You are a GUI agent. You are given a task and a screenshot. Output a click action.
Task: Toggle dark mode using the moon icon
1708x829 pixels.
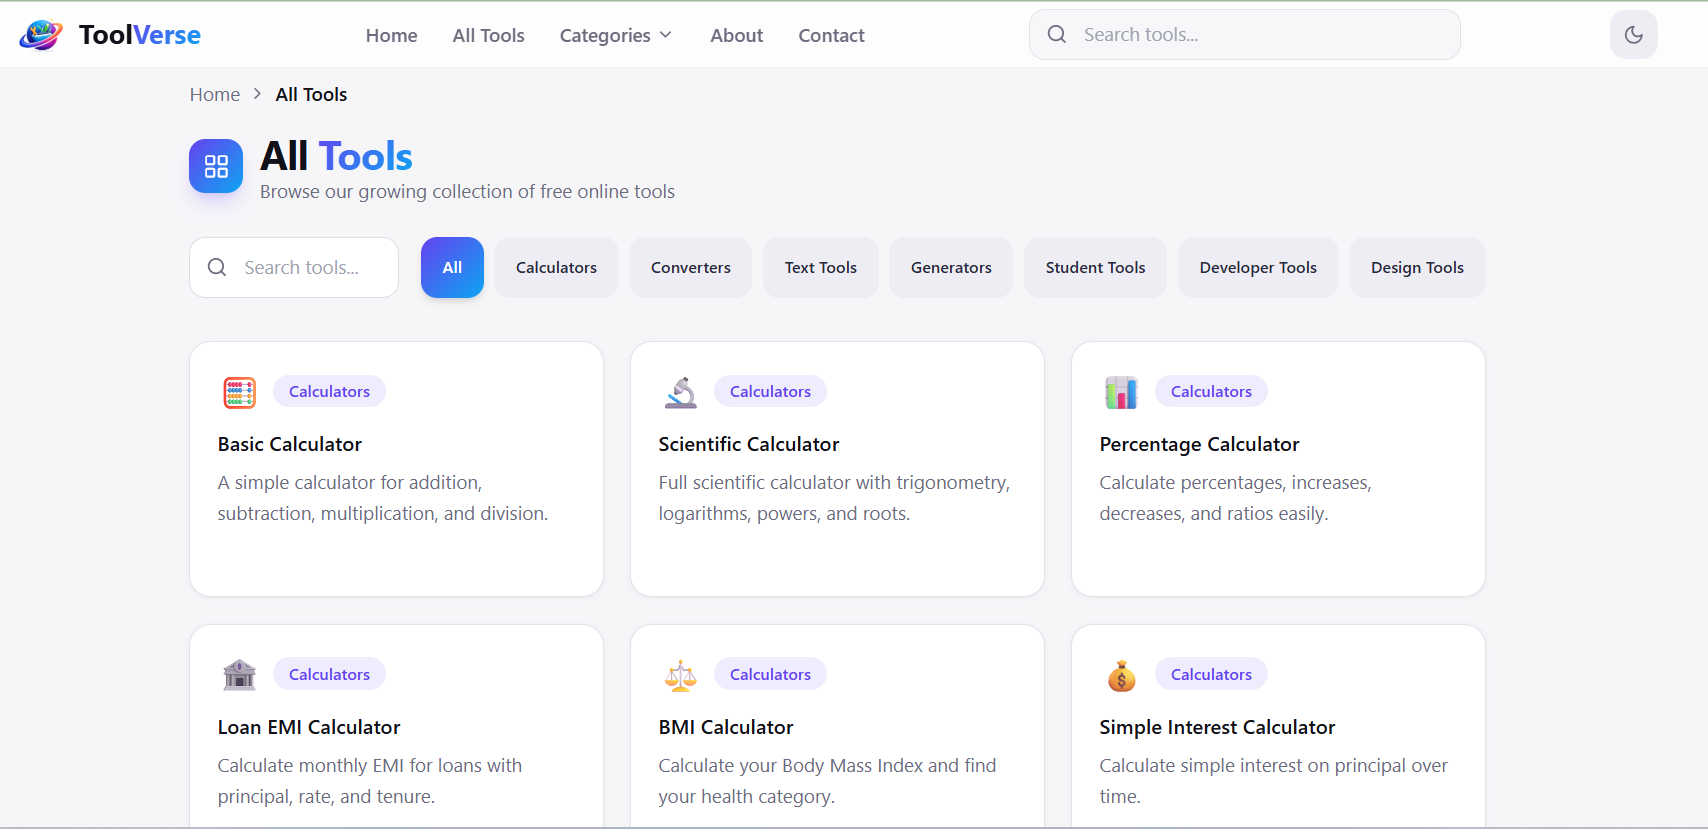click(1633, 33)
